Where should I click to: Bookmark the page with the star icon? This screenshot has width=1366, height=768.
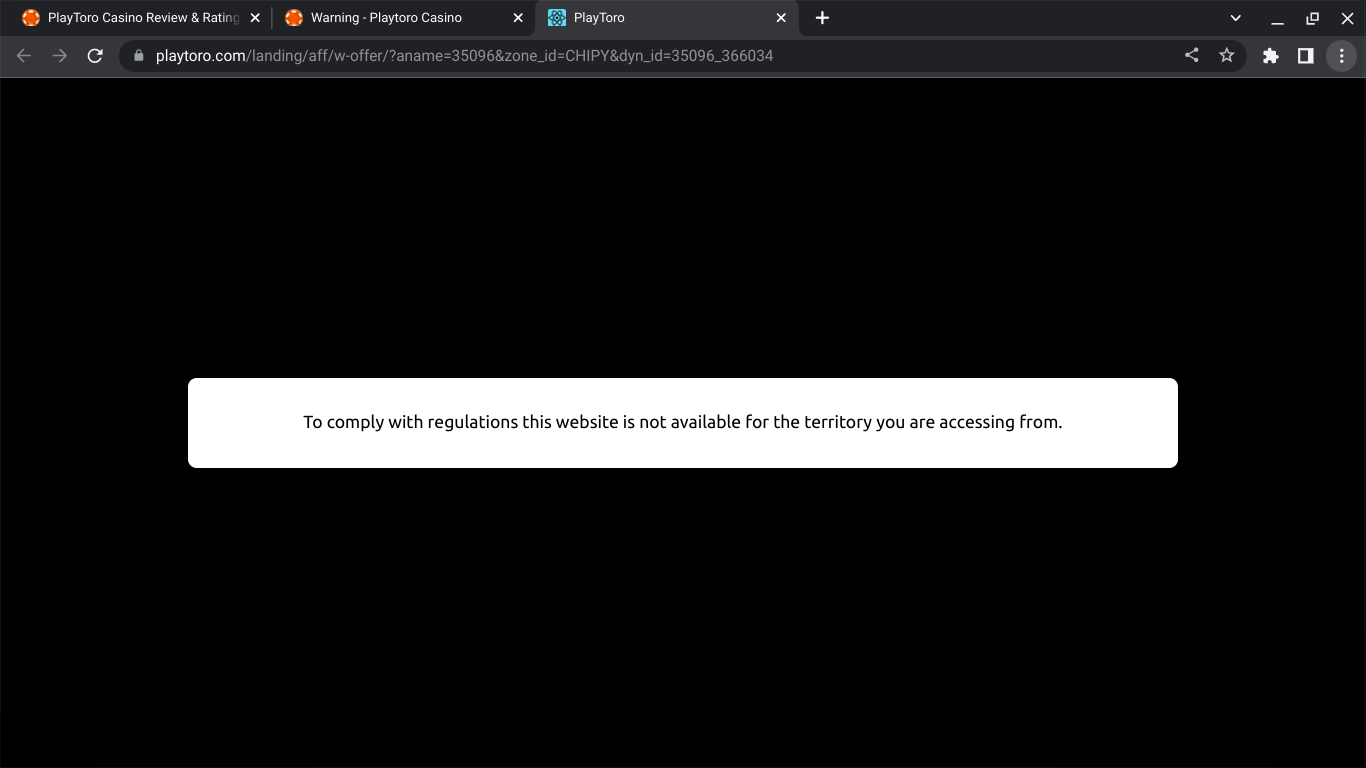pos(1226,55)
